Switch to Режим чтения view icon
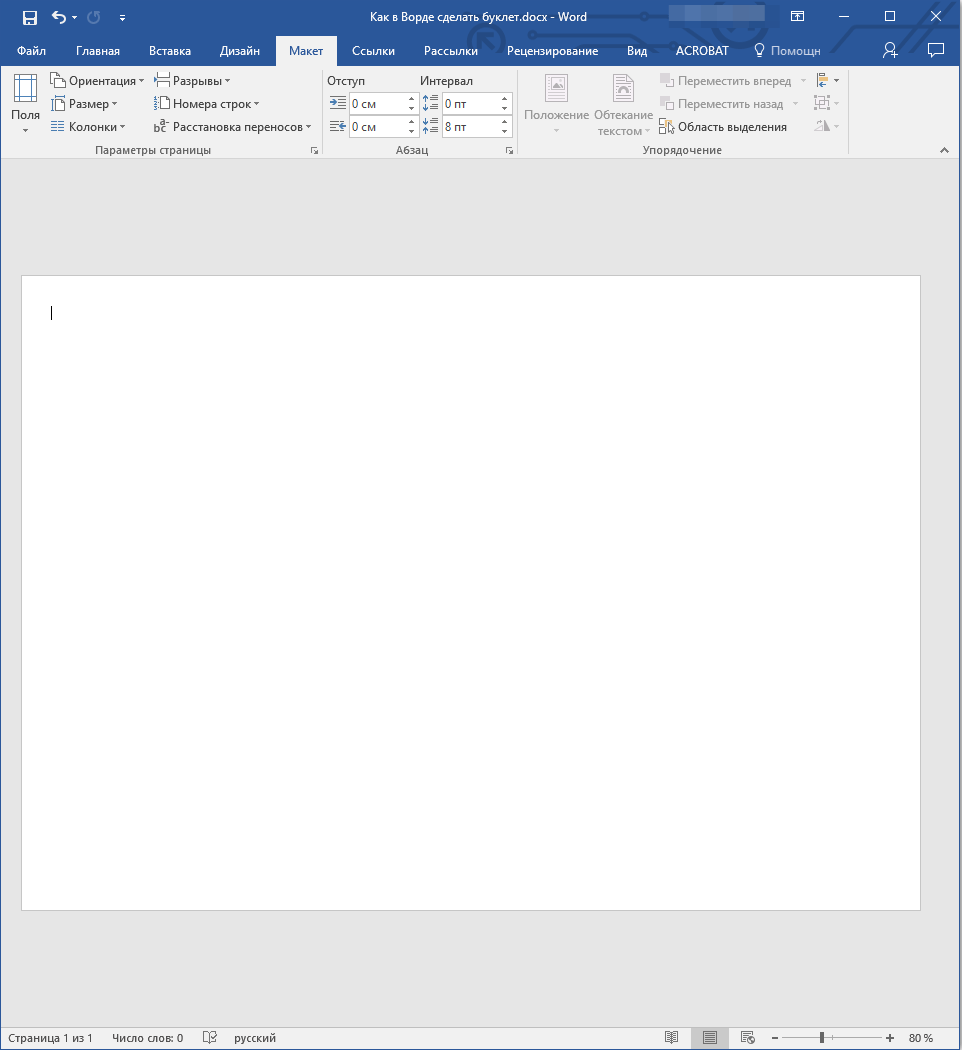The height and width of the screenshot is (1050, 962). point(672,1037)
